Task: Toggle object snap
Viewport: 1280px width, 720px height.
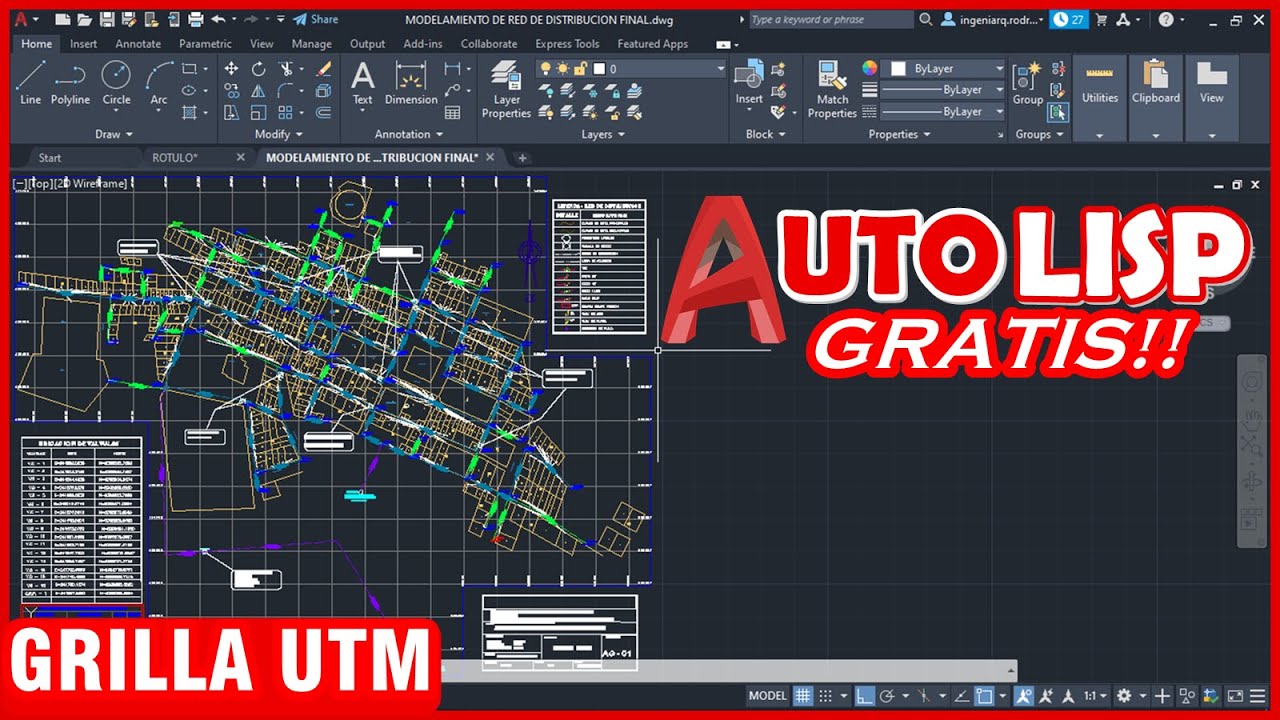Action: click(983, 696)
